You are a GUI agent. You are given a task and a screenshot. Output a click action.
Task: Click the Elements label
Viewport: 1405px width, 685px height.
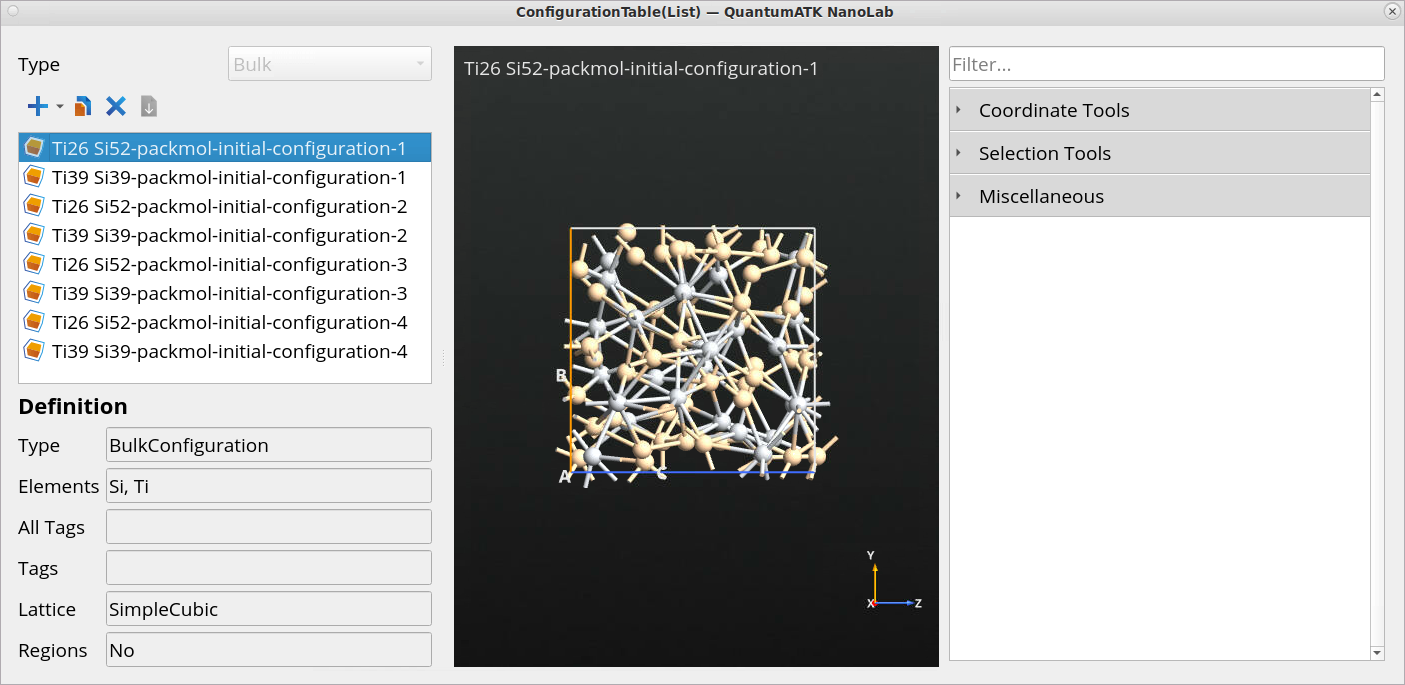tap(59, 486)
